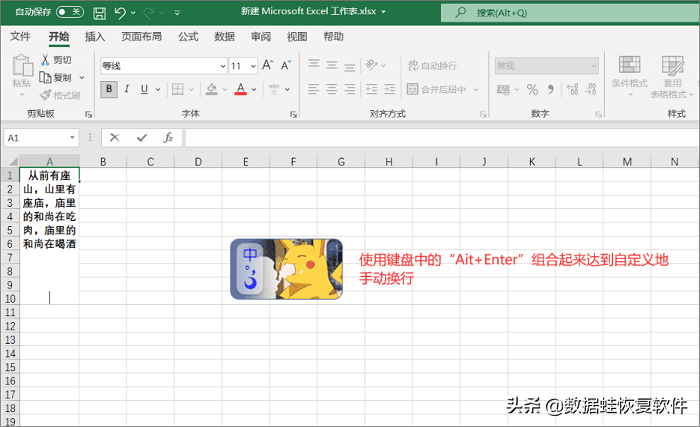Viewport: 700px width, 427px height.
Task: Toggle AutoSave (自动保存) switch
Action: 70,12
